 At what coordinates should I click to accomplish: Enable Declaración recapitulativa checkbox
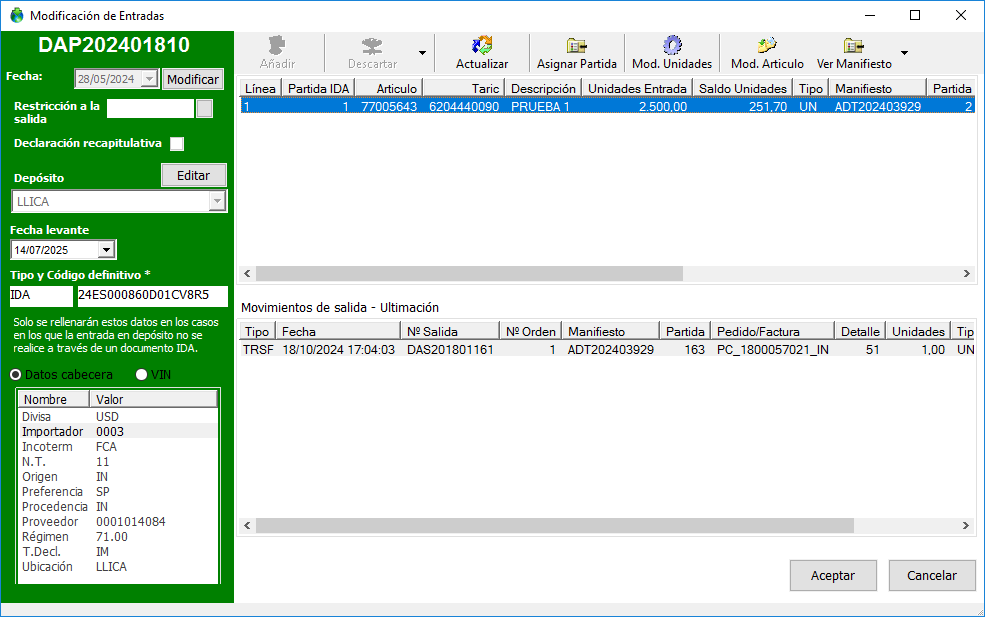point(177,144)
